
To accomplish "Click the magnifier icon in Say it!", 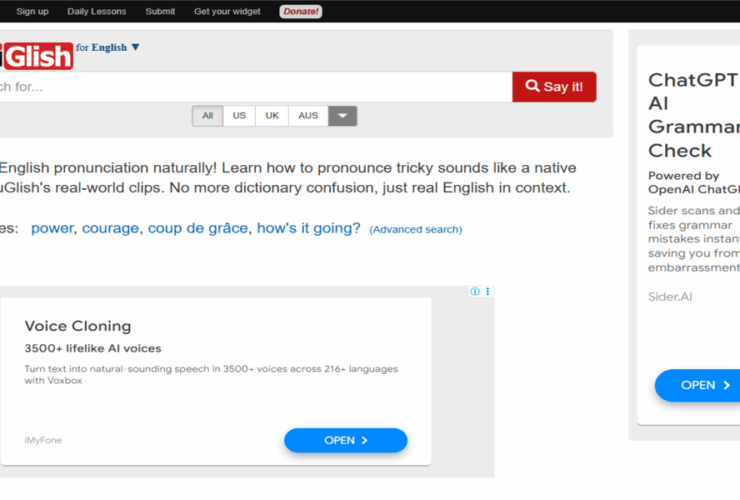I will pyautogui.click(x=532, y=86).
